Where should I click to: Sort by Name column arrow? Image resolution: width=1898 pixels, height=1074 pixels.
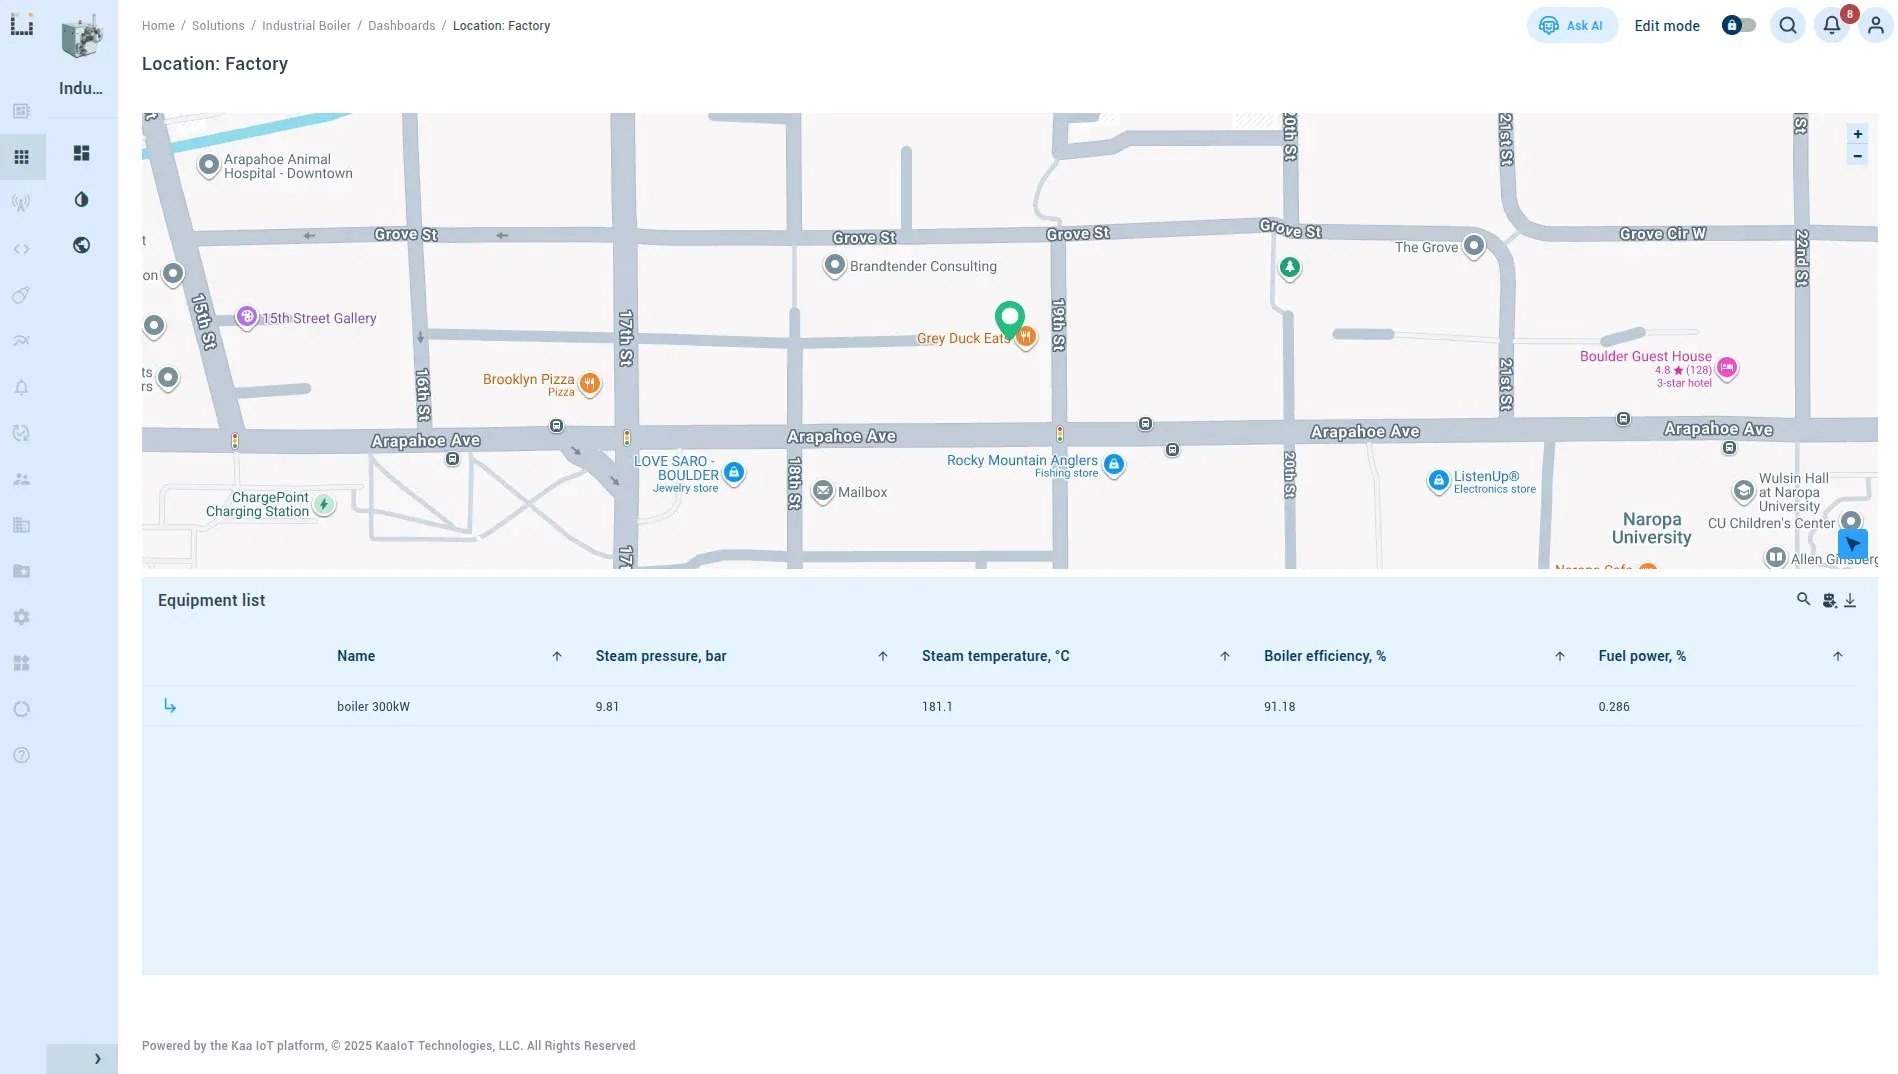click(x=557, y=656)
